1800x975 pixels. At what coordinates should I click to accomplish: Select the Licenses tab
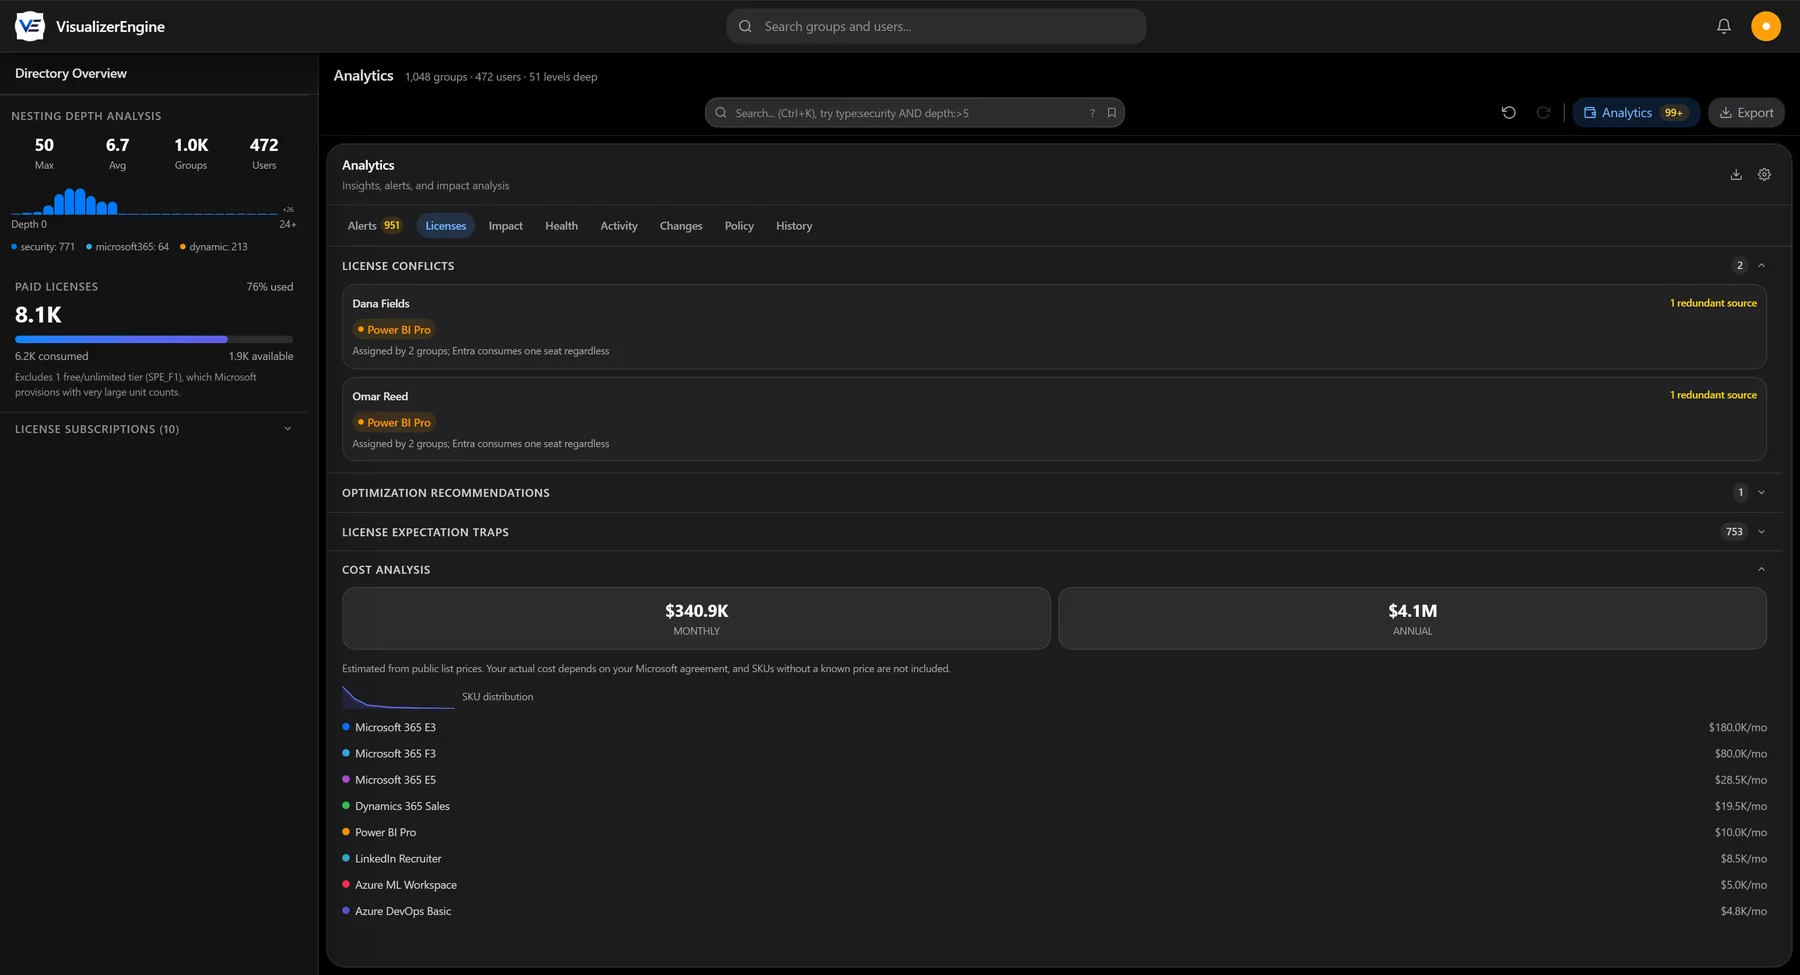(445, 226)
